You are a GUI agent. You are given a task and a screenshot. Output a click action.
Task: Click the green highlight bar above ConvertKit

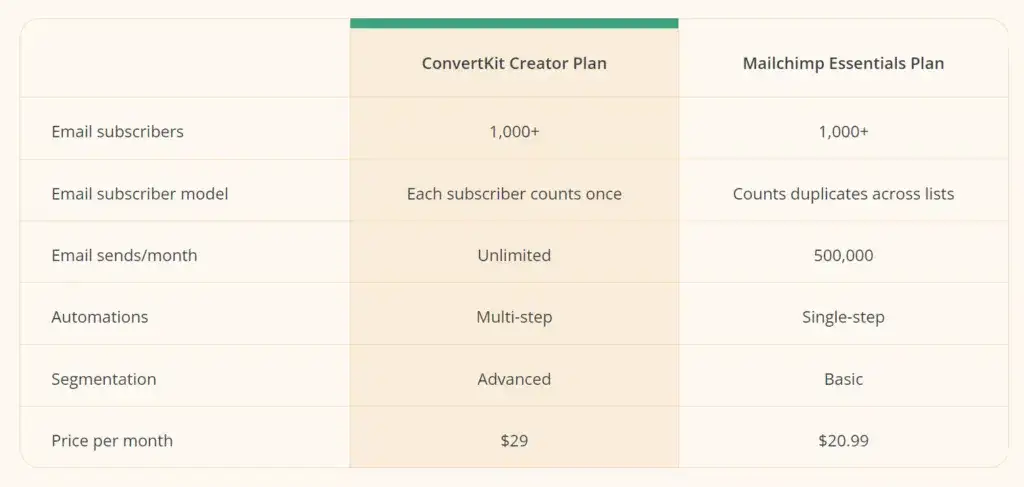point(514,24)
